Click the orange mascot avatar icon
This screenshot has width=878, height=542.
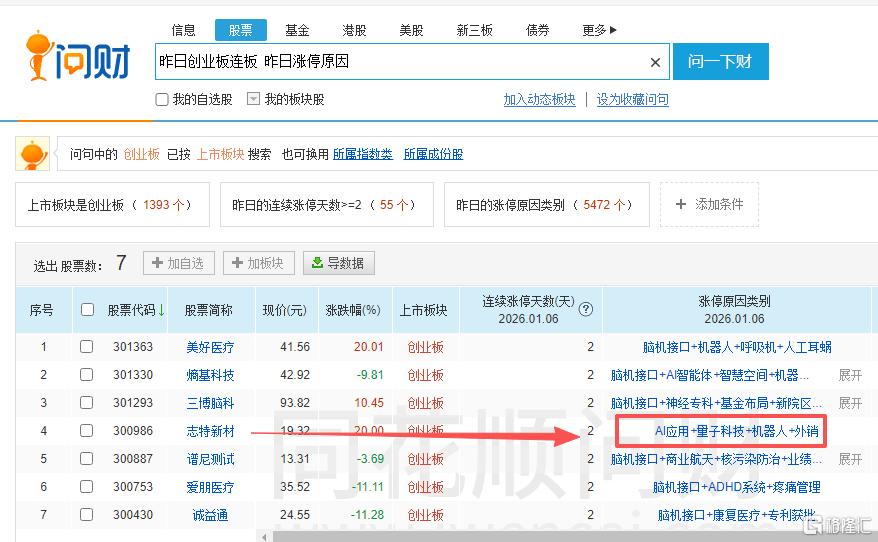[32, 154]
